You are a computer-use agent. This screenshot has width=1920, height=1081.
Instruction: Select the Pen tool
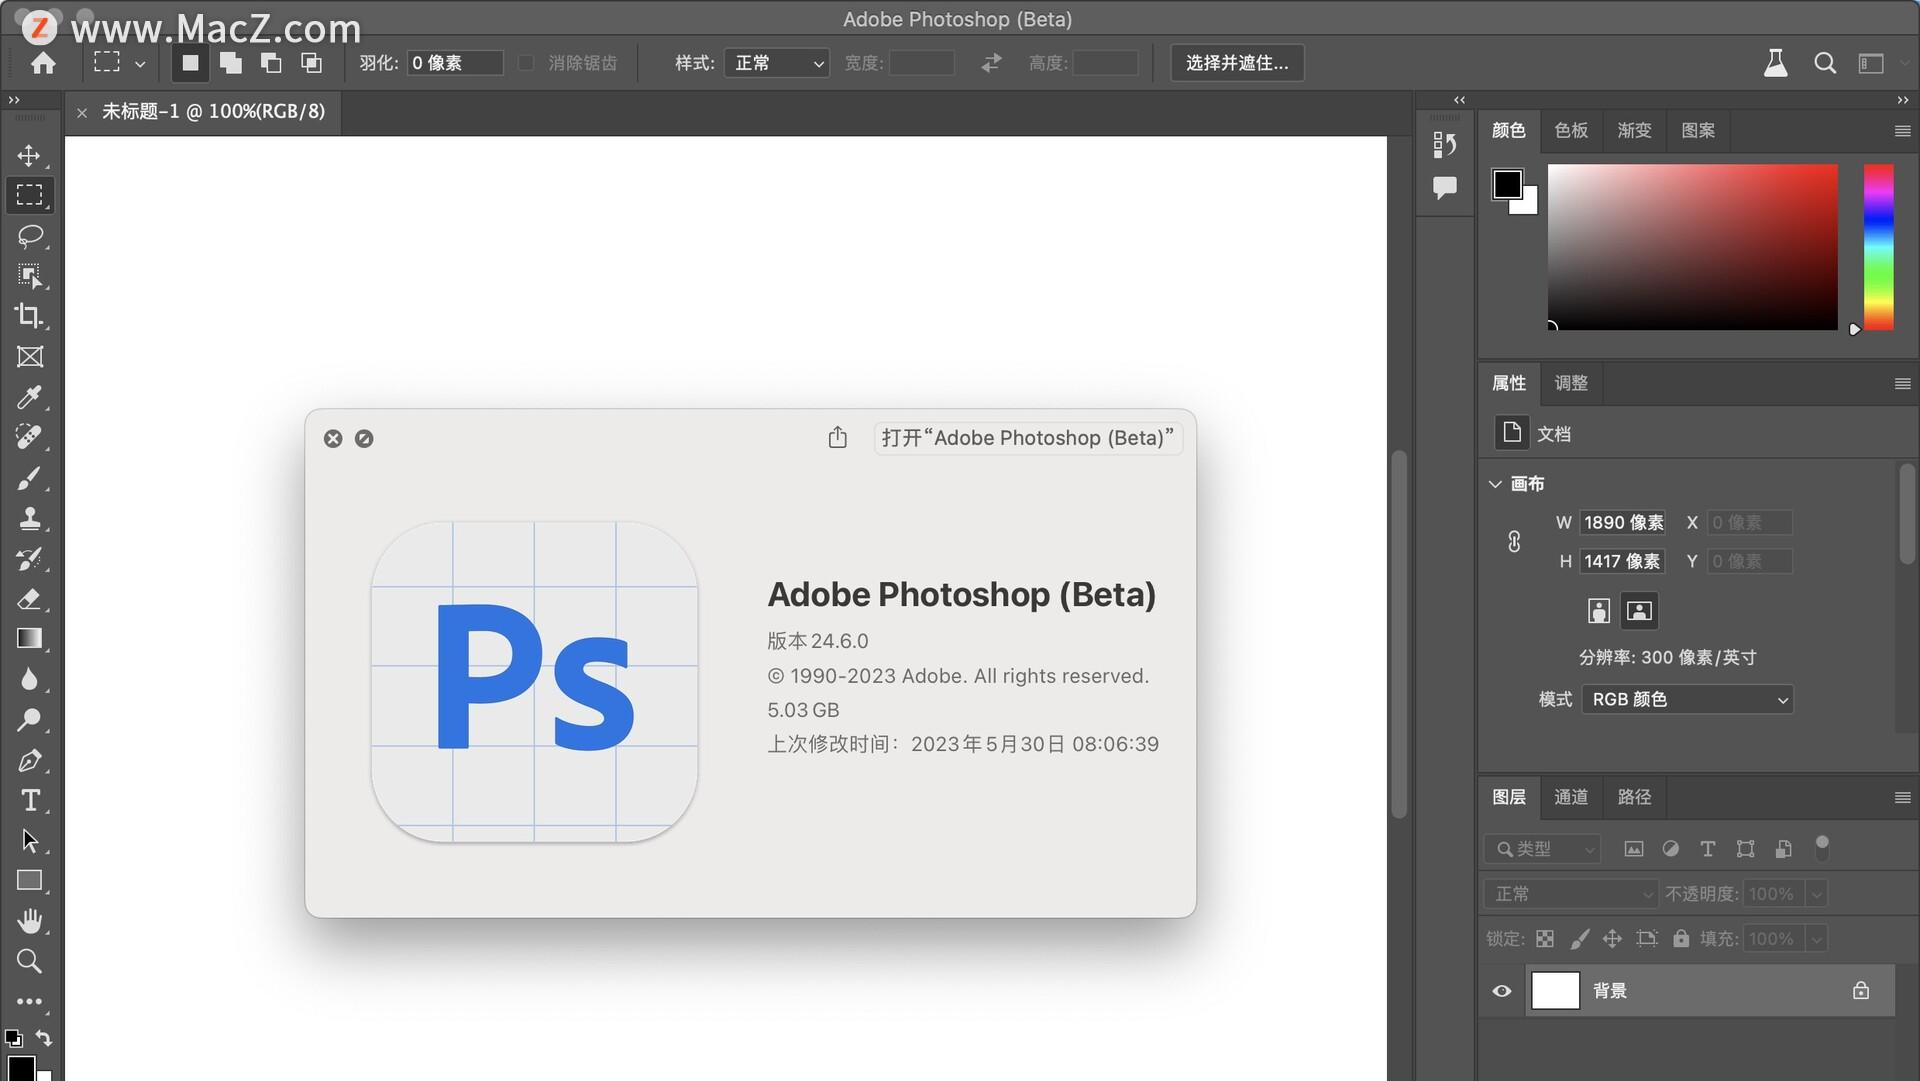tap(29, 760)
